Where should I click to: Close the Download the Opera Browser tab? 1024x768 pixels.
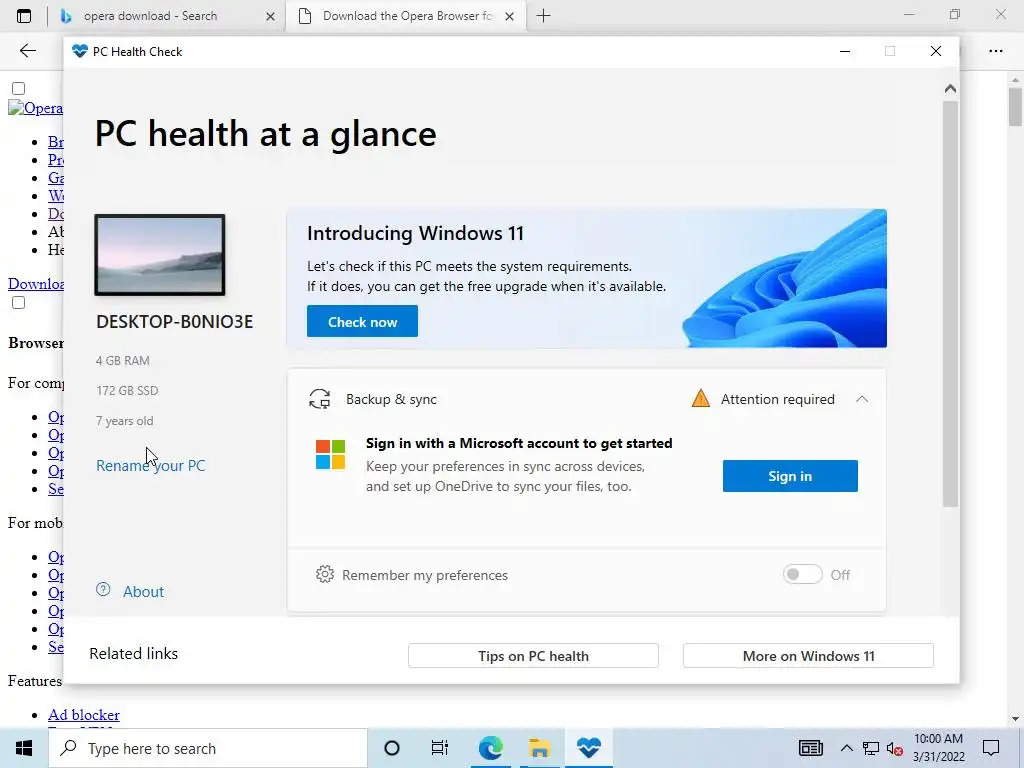pos(510,16)
